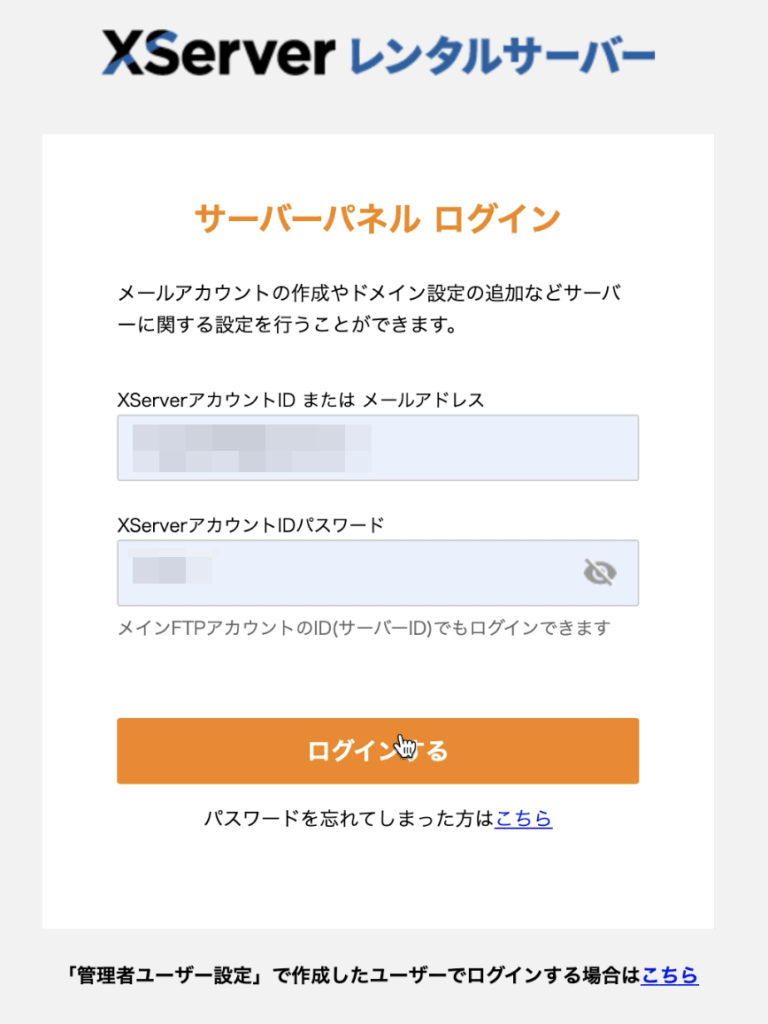This screenshot has height=1024, width=768.
Task: Click the XServerアカウントID または メールアドレス label
Action: click(300, 400)
